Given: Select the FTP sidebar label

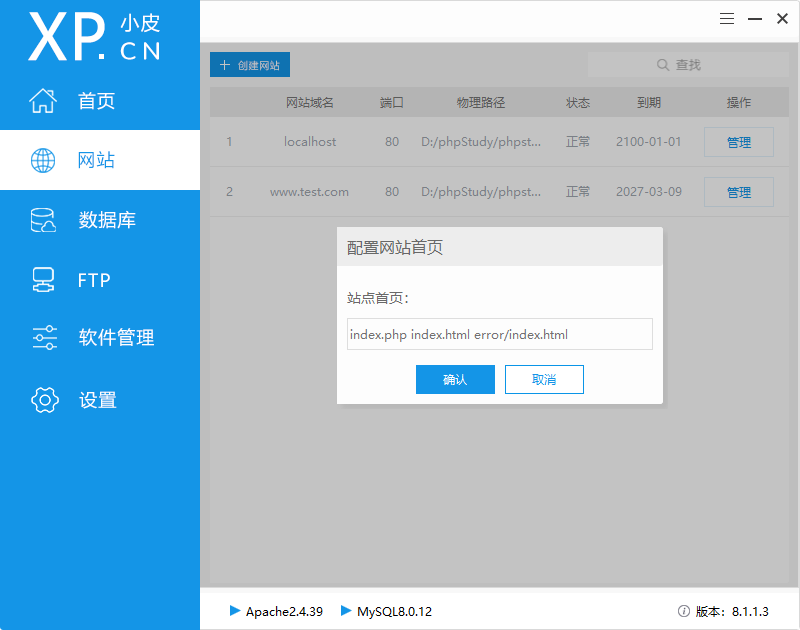Looking at the screenshot, I should [x=94, y=280].
